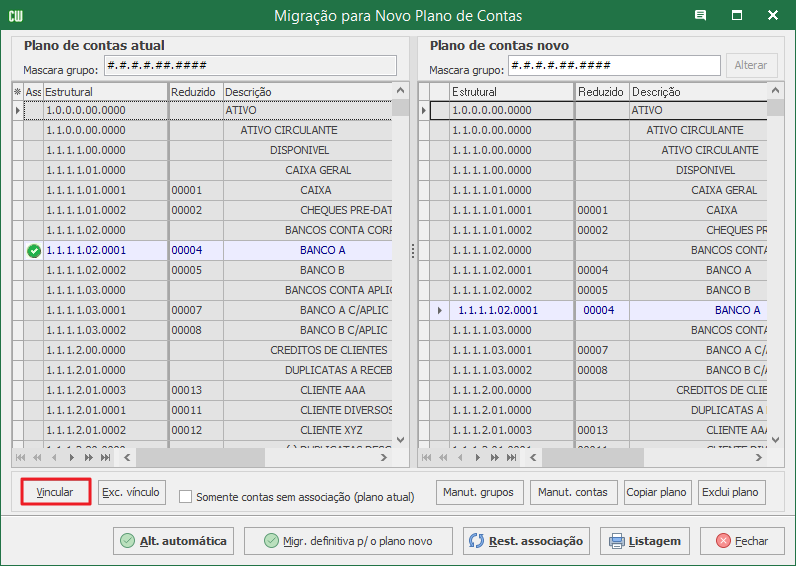
Task: Click Descrição header in right grid
Action: point(699,92)
